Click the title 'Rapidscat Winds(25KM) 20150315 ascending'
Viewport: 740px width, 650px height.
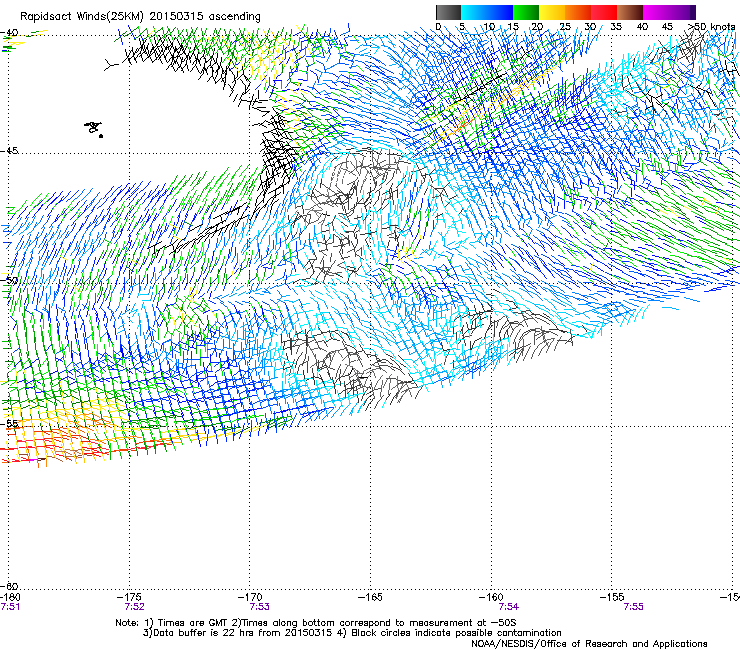tap(140, 17)
